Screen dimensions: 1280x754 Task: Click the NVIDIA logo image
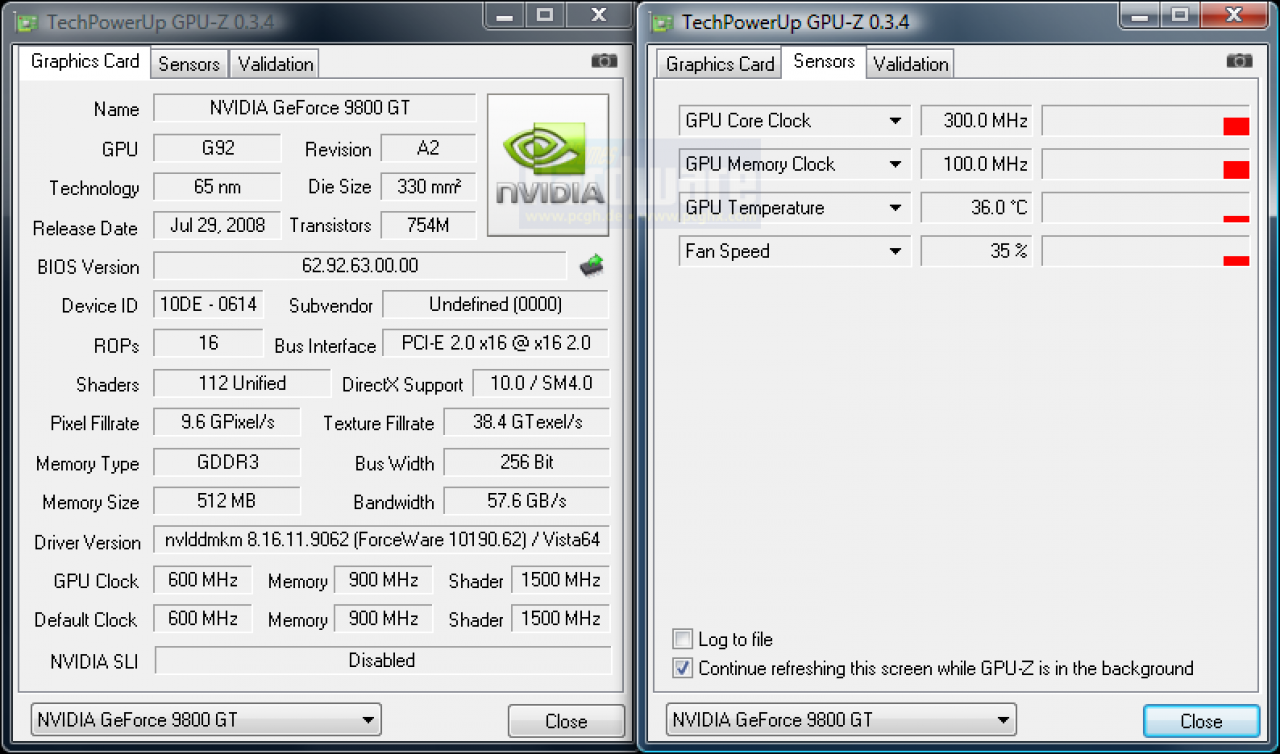click(x=548, y=165)
